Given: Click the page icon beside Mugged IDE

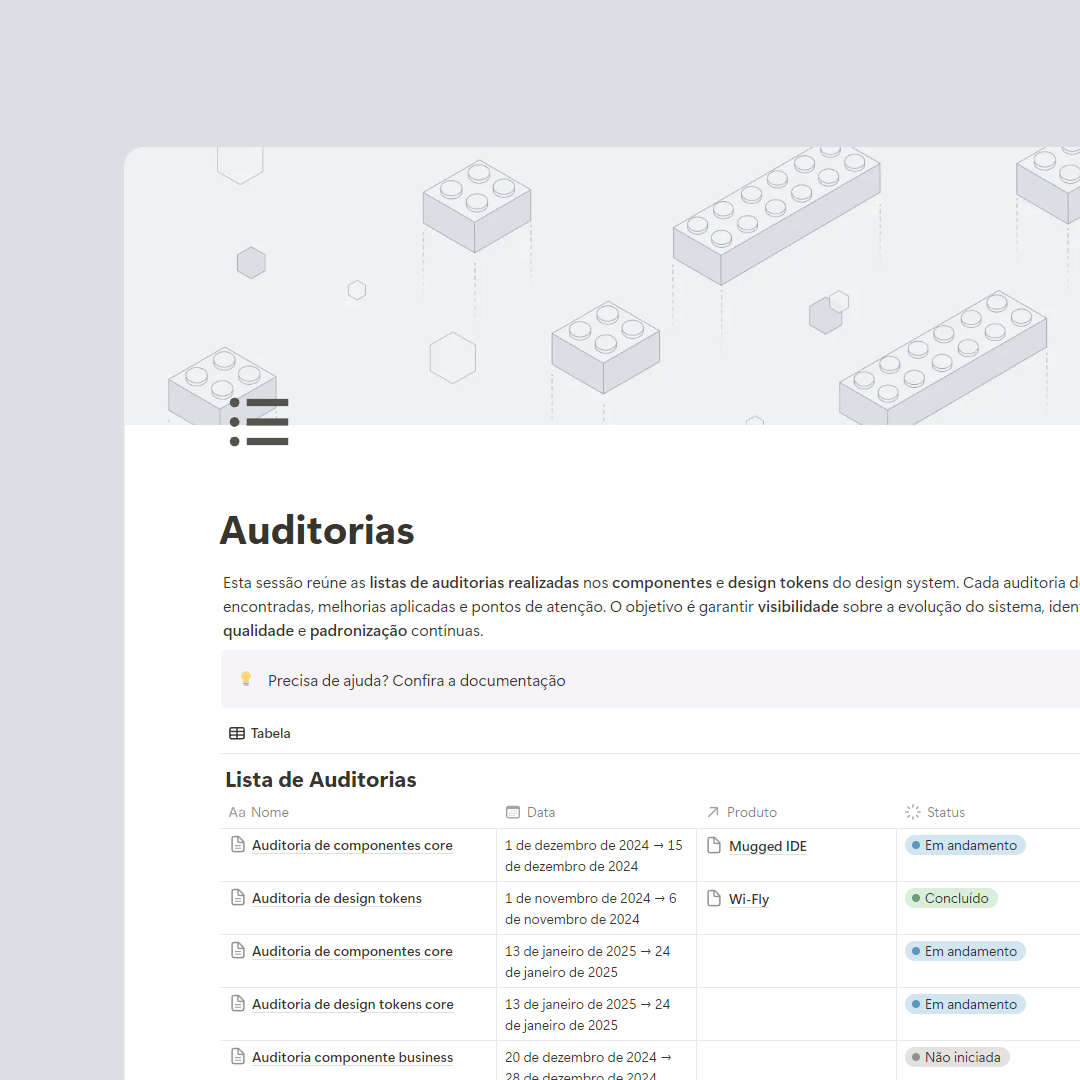Looking at the screenshot, I should pos(714,846).
